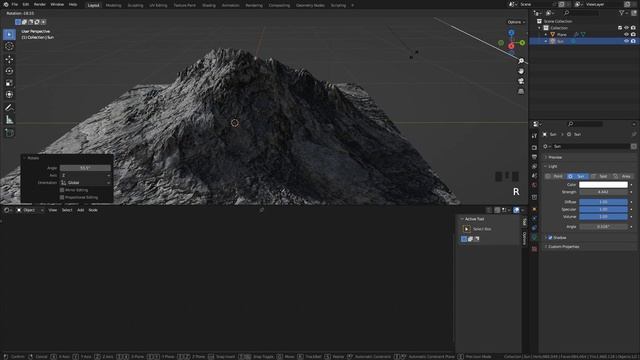
Task: Set light type to Point
Action: pos(555,176)
